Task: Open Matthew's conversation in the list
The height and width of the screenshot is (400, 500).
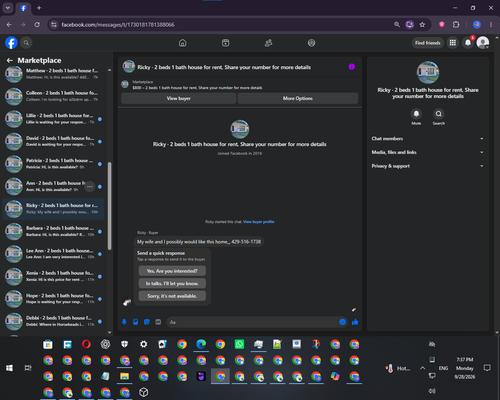Action: [53, 74]
